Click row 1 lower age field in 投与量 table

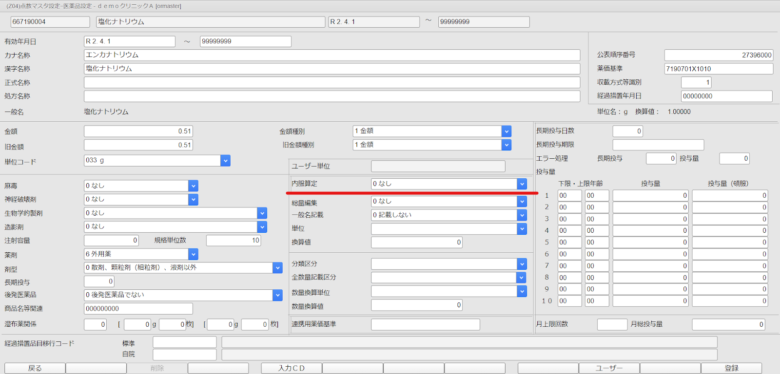(x=570, y=195)
